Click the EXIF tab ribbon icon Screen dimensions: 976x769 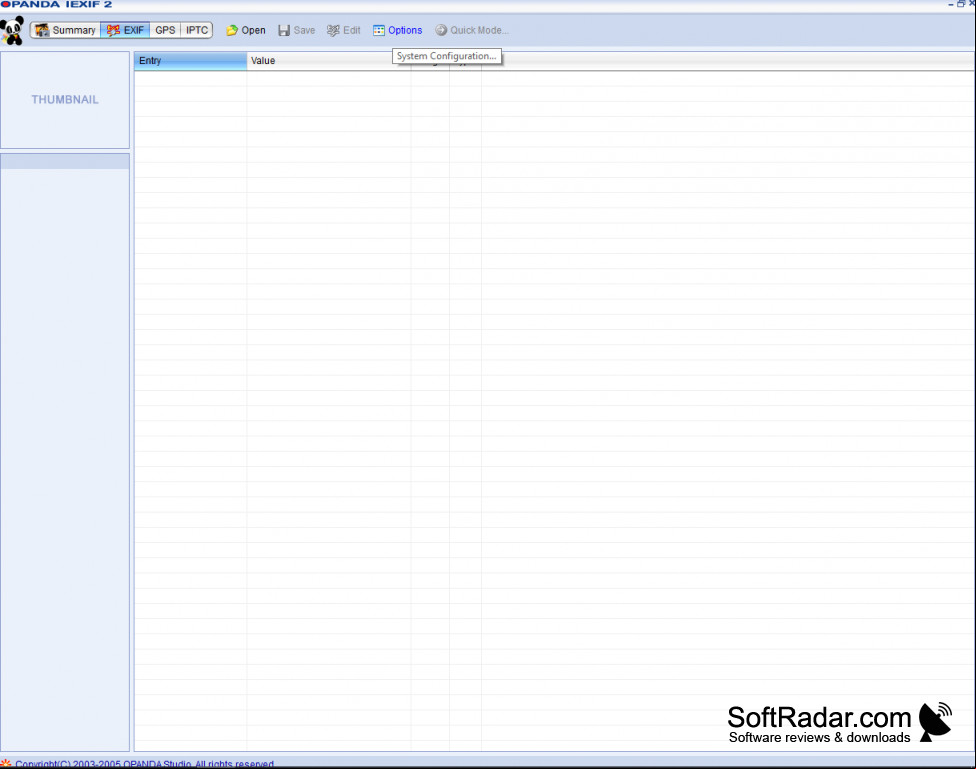tap(113, 30)
